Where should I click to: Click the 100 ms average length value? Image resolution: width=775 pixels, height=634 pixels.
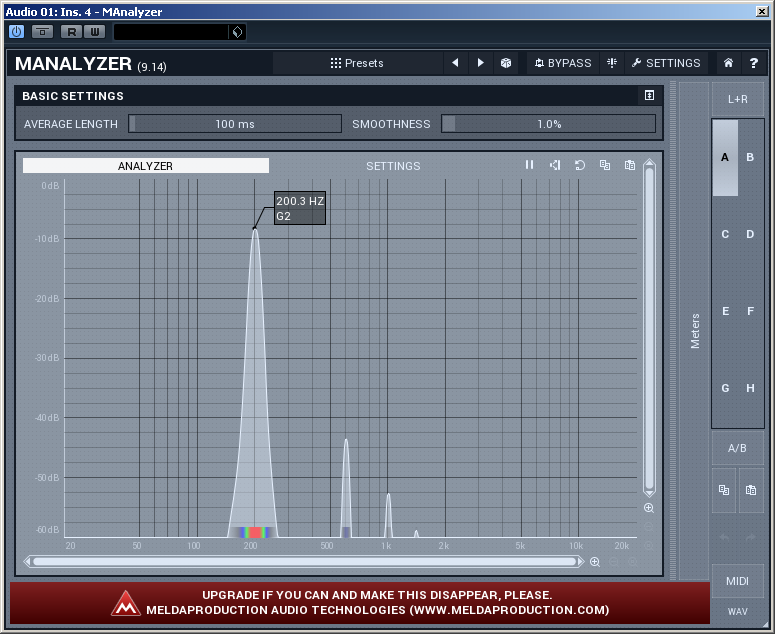(x=235, y=124)
